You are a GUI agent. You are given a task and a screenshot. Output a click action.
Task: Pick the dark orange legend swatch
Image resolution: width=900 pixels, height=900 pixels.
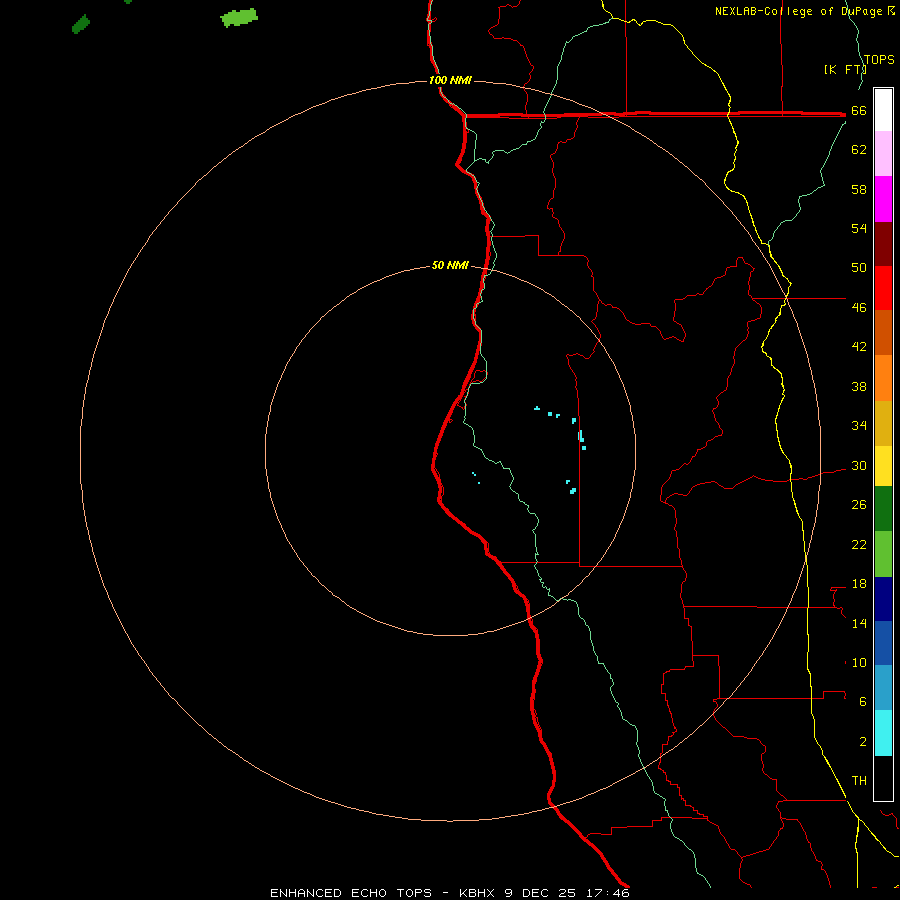point(883,333)
